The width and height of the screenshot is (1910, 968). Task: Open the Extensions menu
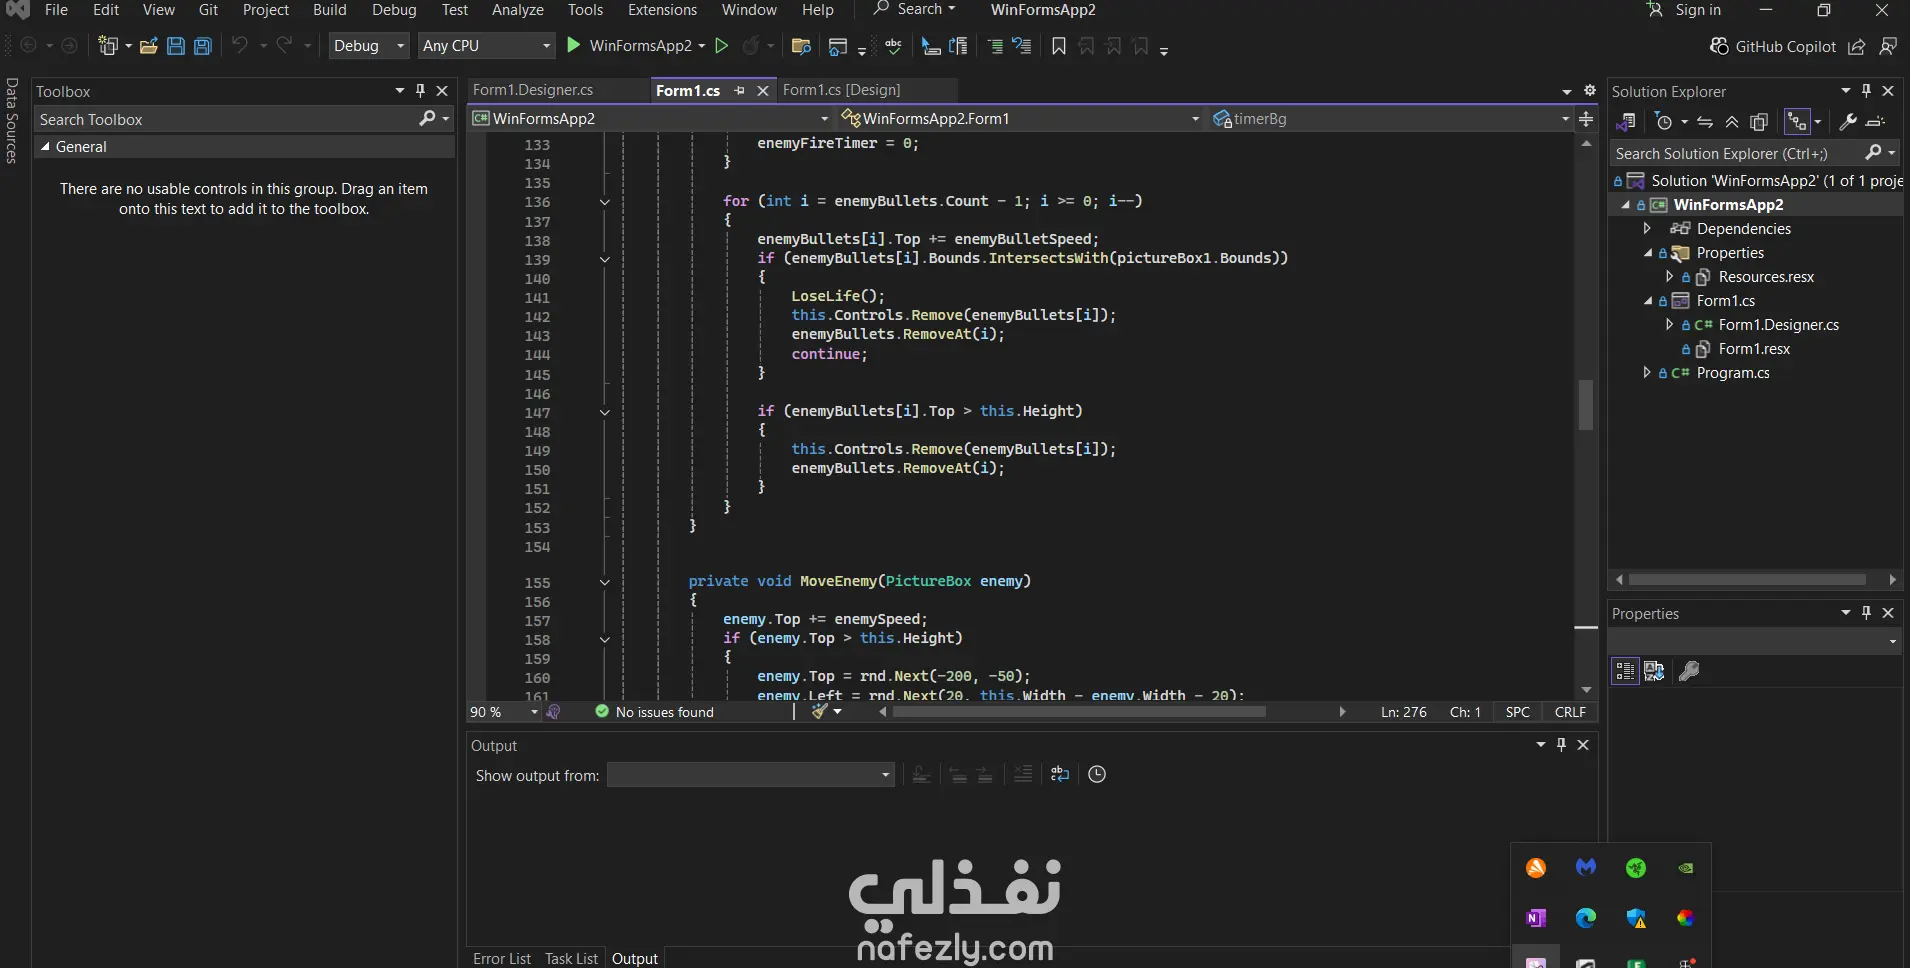tap(662, 10)
